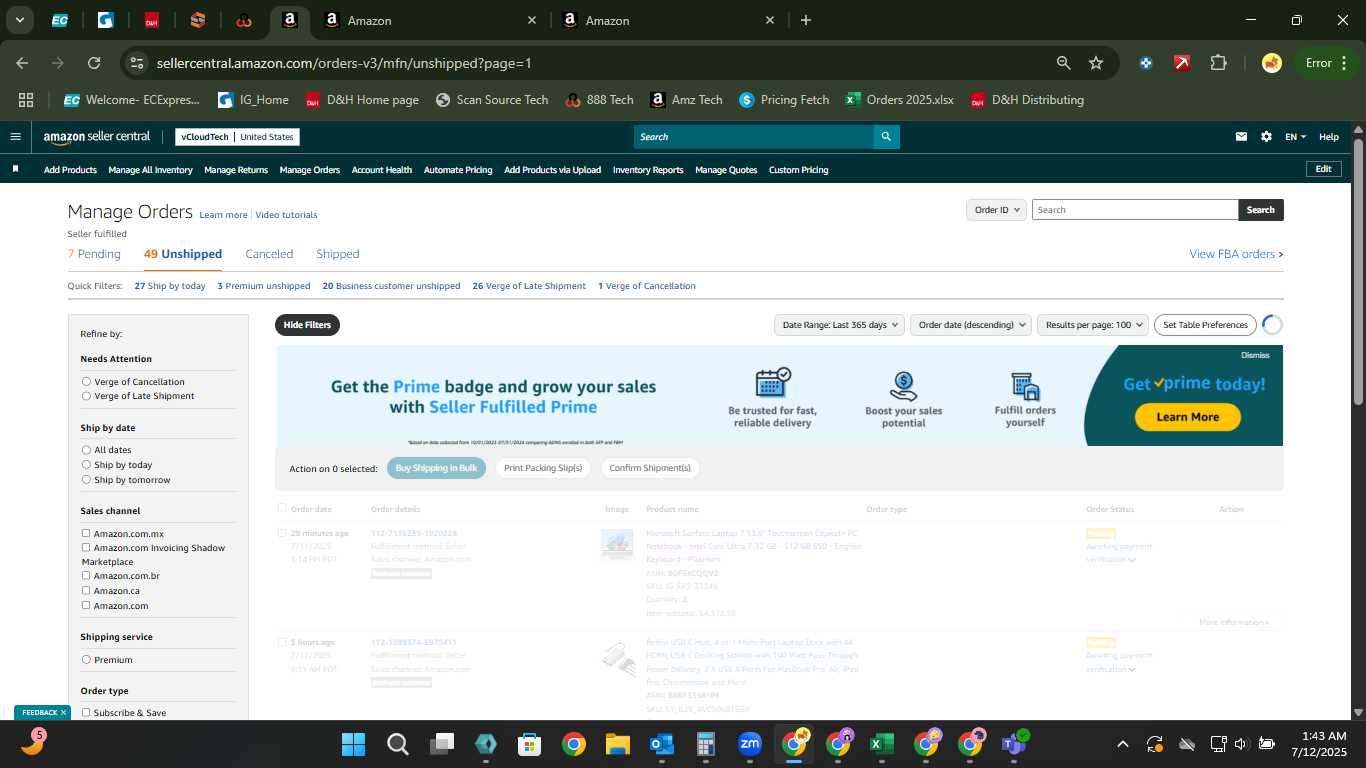Select Ship by tomorrow radio button
The height and width of the screenshot is (768, 1366).
[x=86, y=480]
